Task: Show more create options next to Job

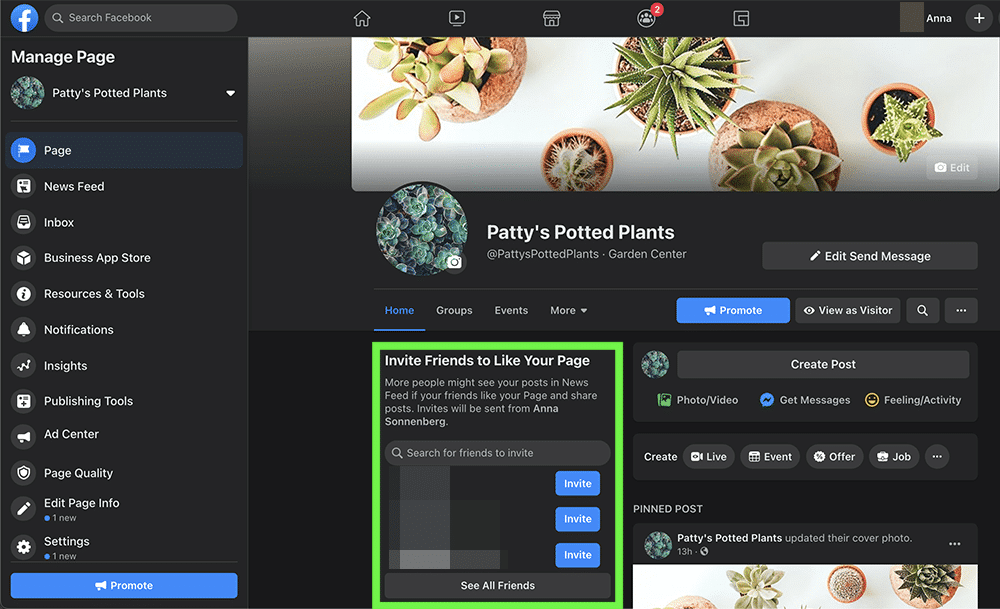Action: pyautogui.click(x=937, y=456)
